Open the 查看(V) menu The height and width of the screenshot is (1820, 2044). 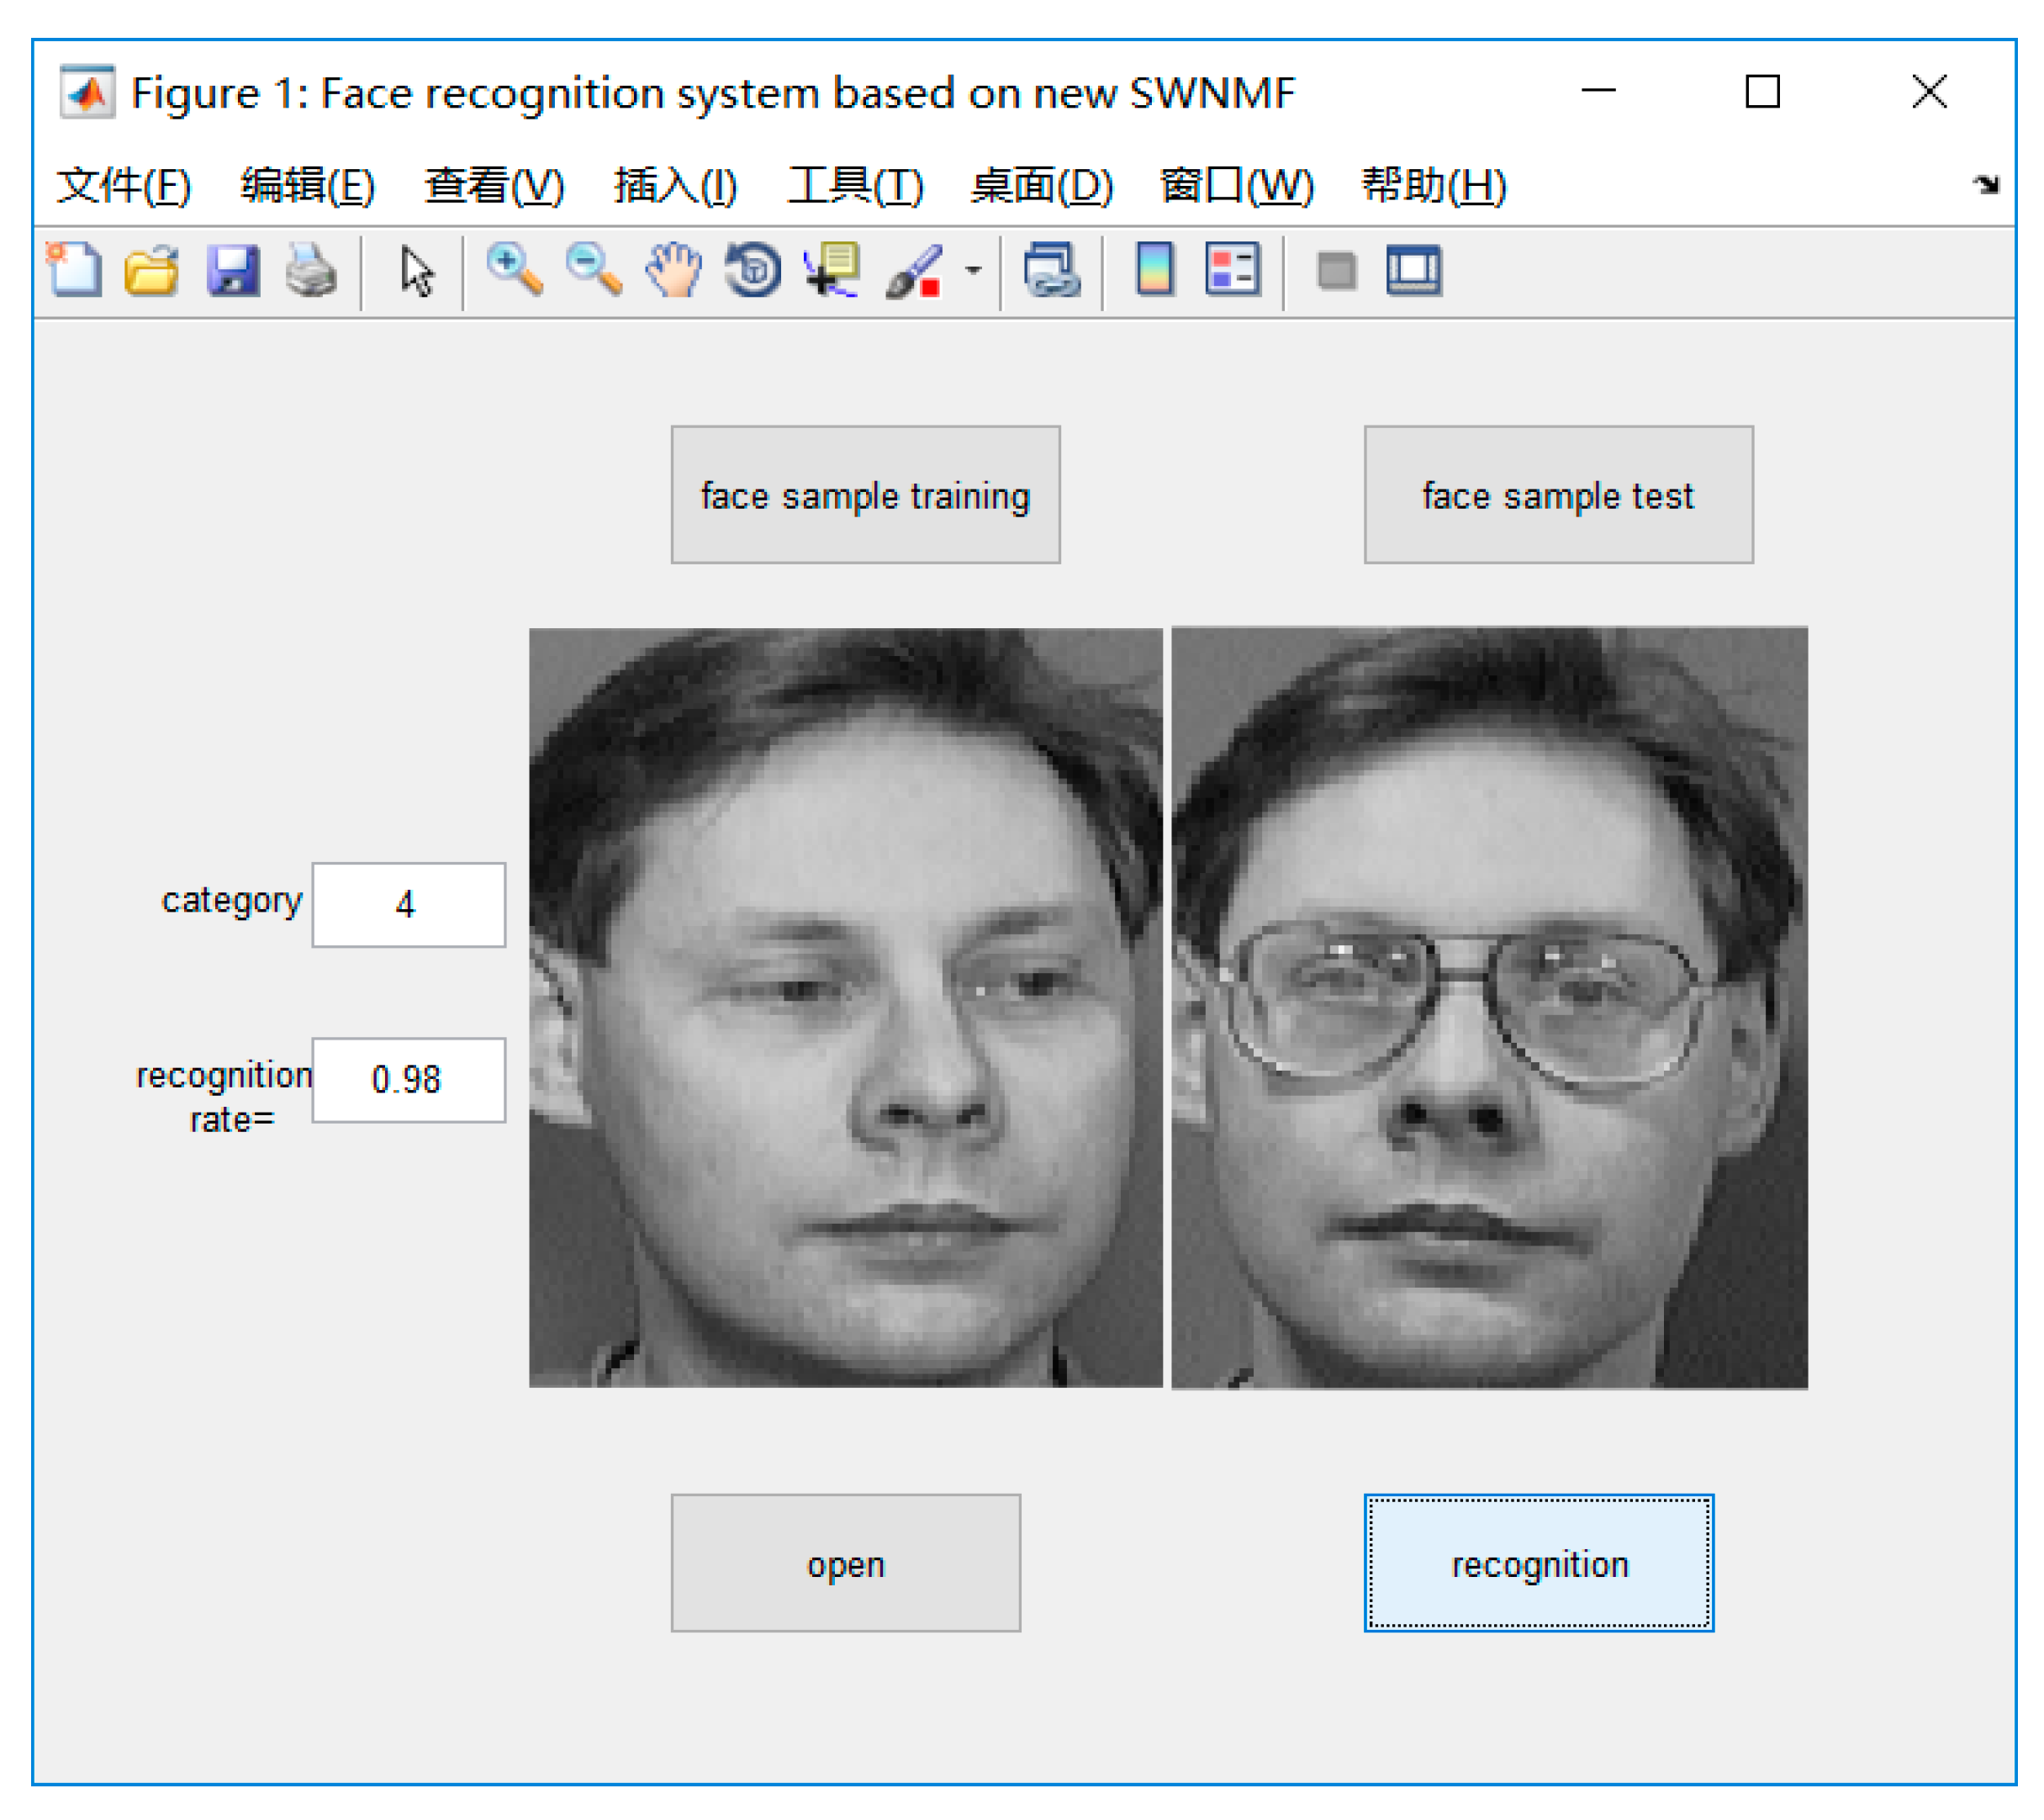pyautogui.click(x=494, y=186)
